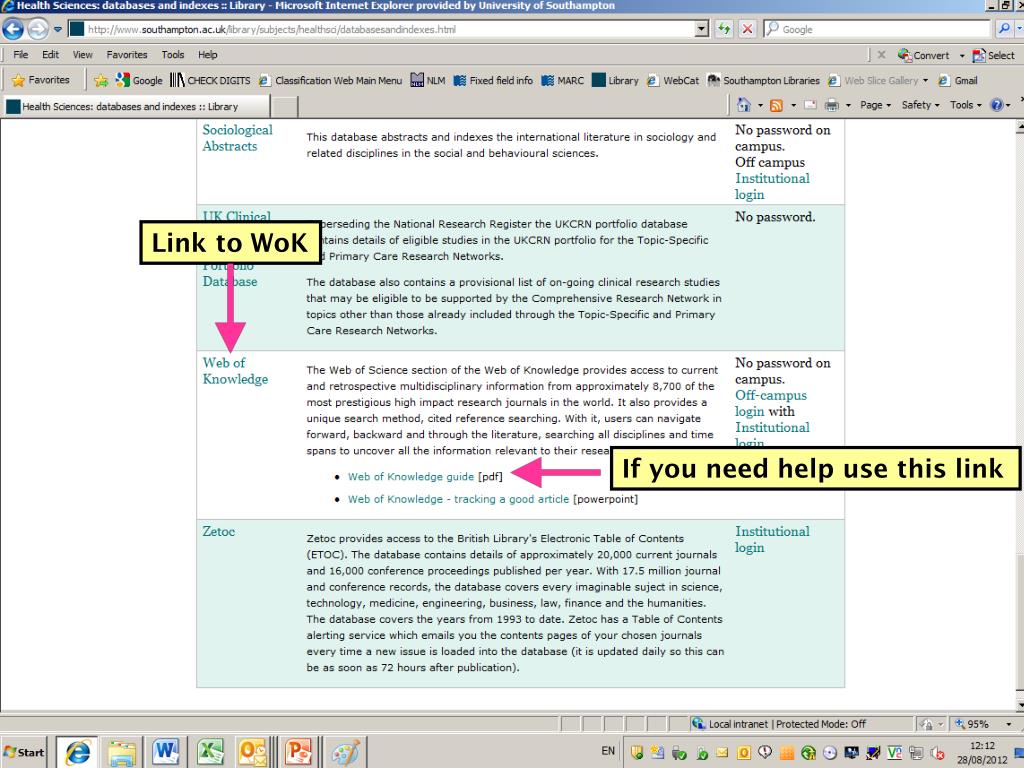Click the red Stop loading icon

(748, 29)
